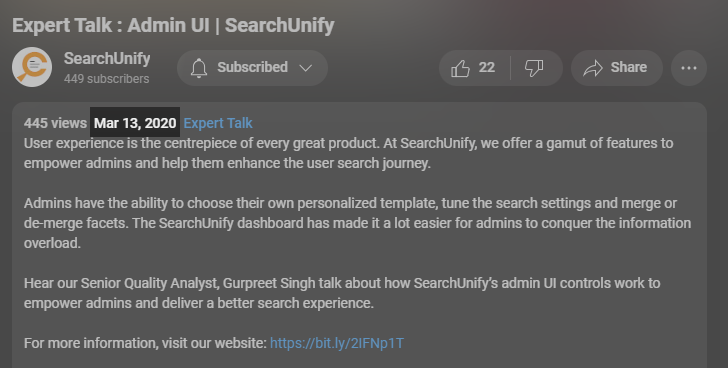Open the bit.ly website link
Screen dimensions: 728x368
pos(337,343)
